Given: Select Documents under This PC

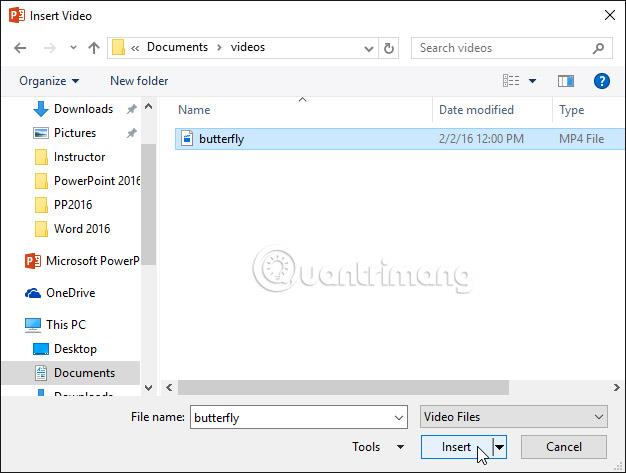Looking at the screenshot, I should point(71,373).
